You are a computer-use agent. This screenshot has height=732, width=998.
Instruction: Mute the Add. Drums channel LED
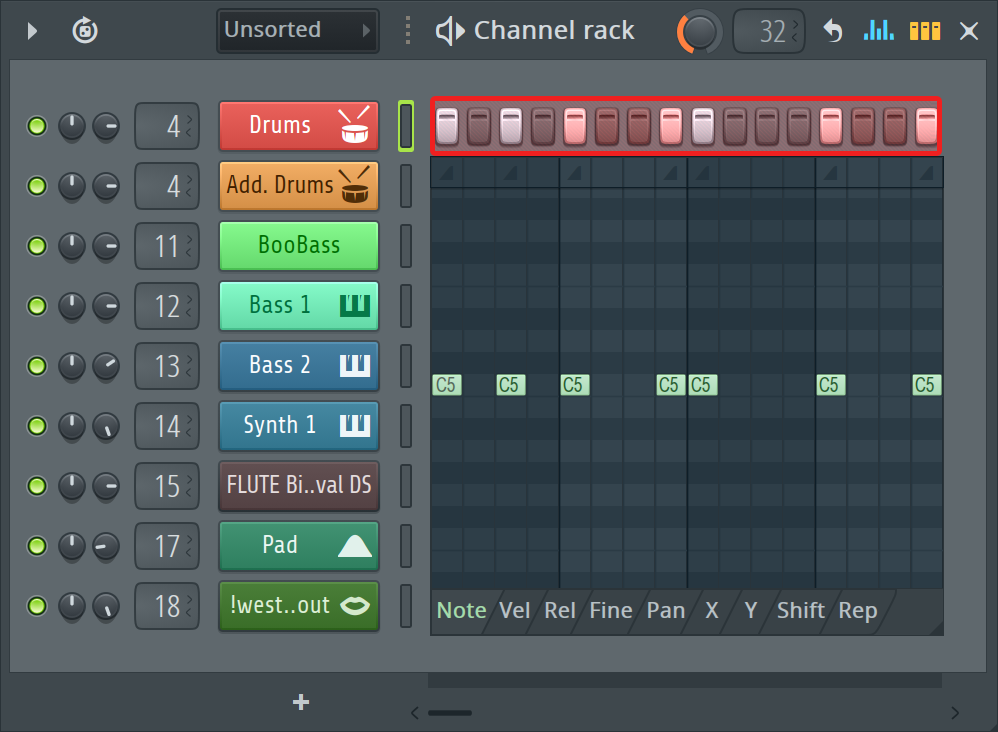[x=37, y=186]
